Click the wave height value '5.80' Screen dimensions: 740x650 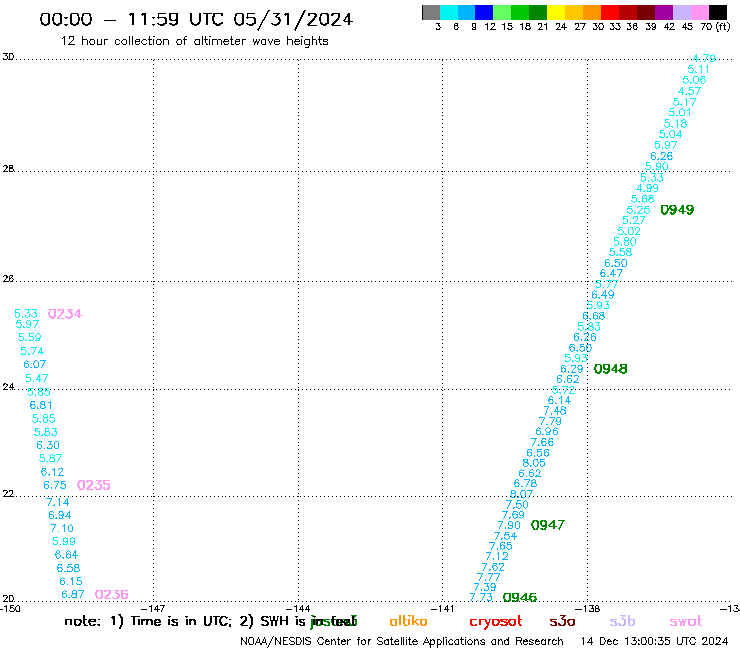click(624, 242)
